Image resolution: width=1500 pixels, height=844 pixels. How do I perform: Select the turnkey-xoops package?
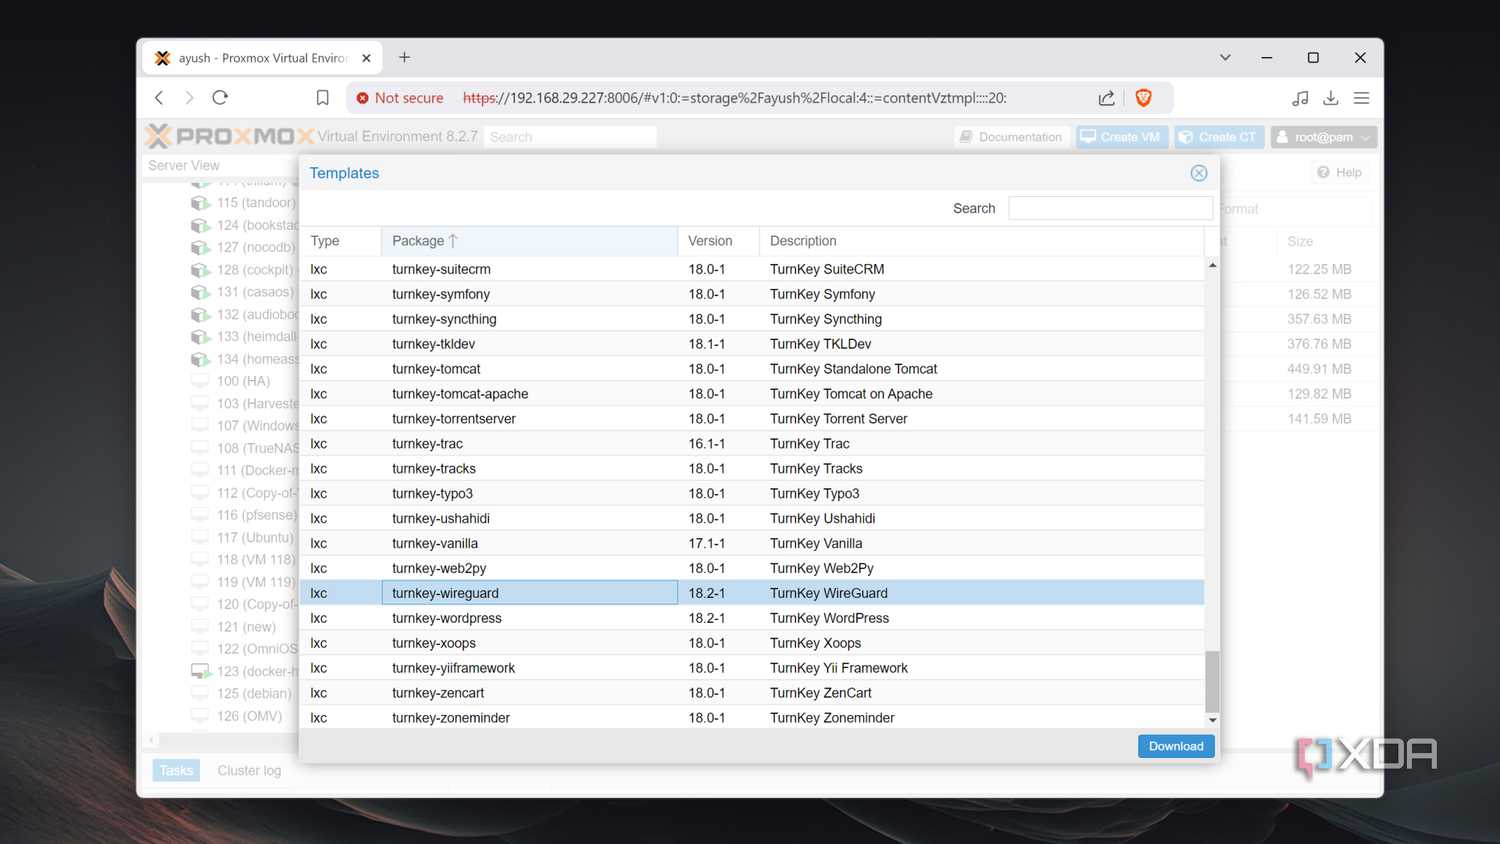pyautogui.click(x=434, y=643)
